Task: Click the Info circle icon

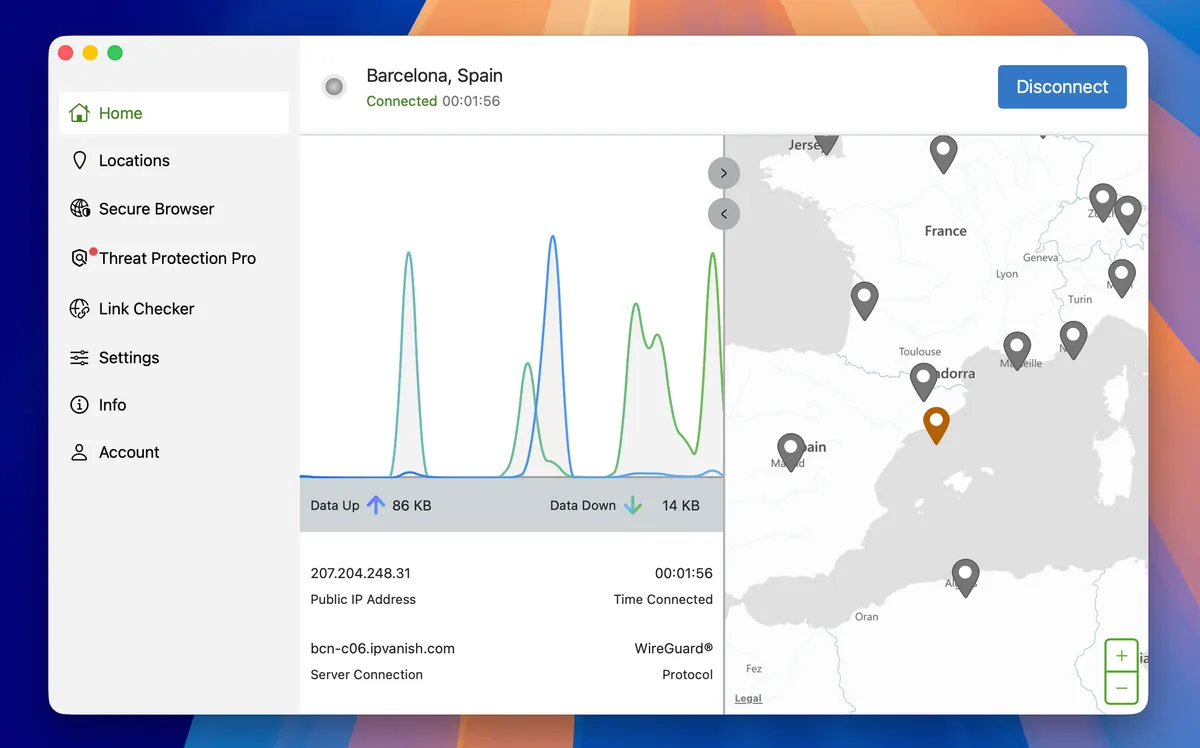Action: point(80,405)
